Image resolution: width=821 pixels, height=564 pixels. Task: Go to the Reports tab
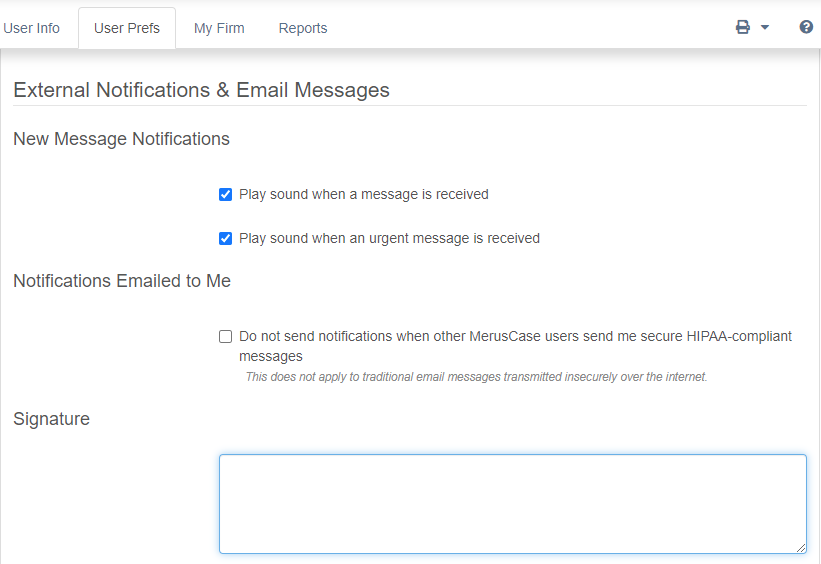303,28
